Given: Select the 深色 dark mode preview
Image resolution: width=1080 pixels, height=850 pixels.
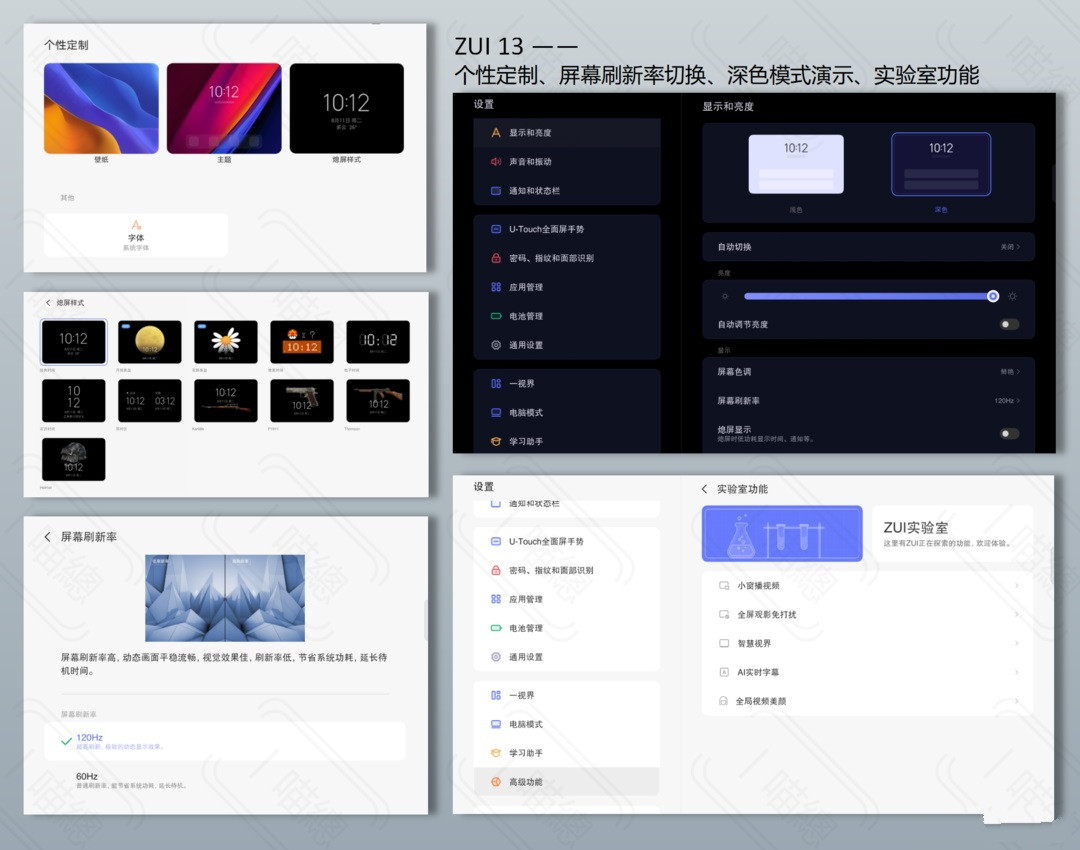Looking at the screenshot, I should (x=941, y=164).
